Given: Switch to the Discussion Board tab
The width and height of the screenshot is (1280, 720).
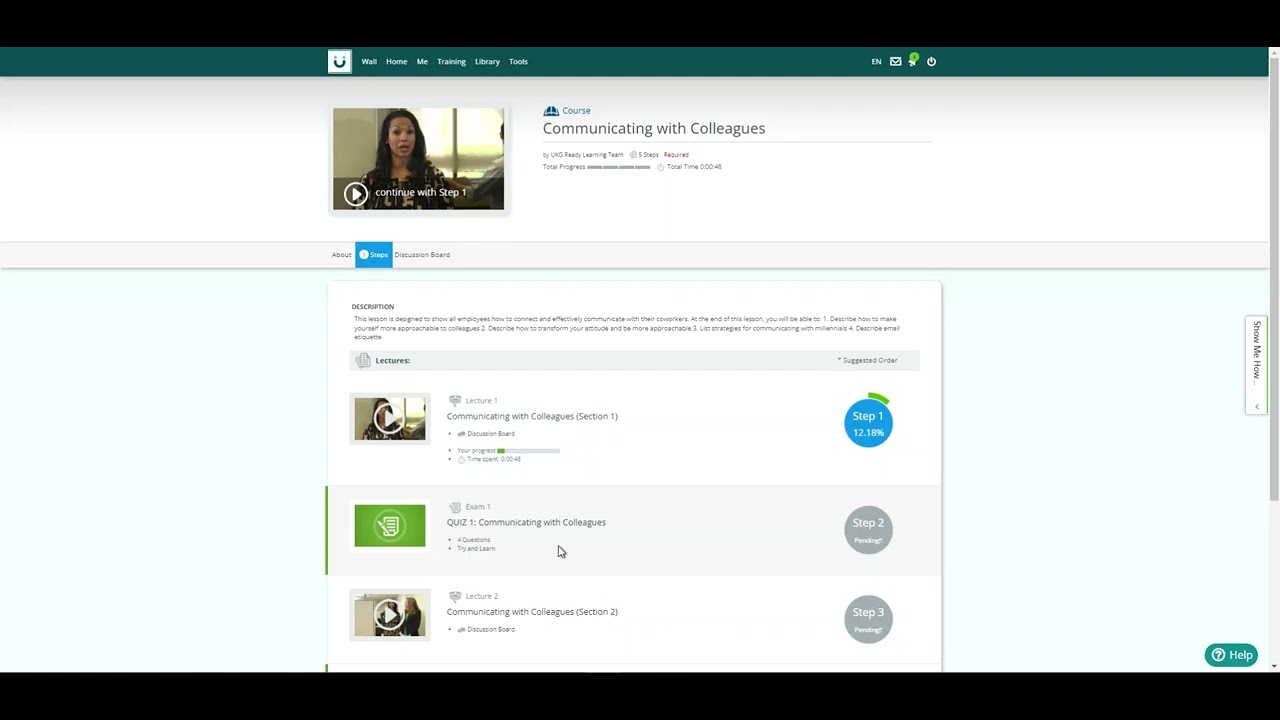Looking at the screenshot, I should tap(421, 254).
